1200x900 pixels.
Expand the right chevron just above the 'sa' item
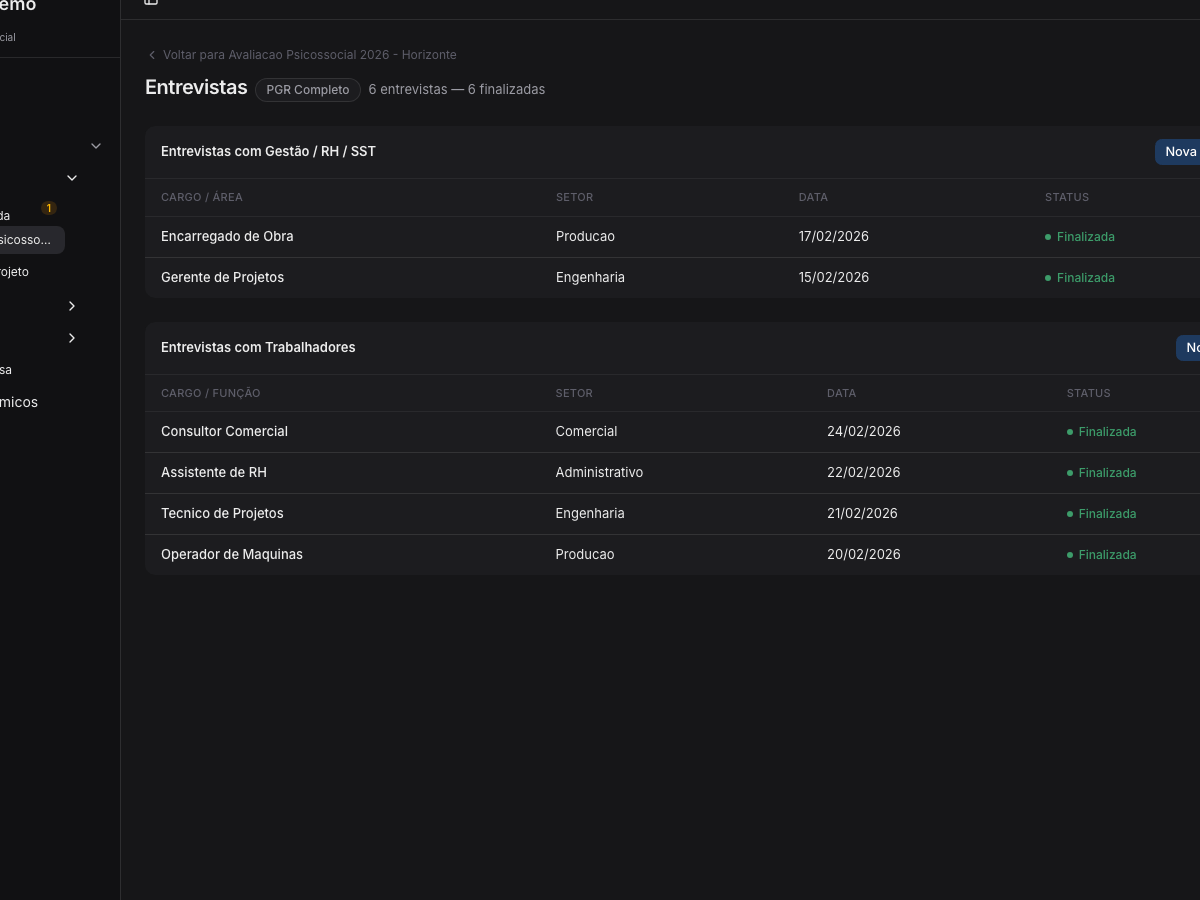[72, 338]
